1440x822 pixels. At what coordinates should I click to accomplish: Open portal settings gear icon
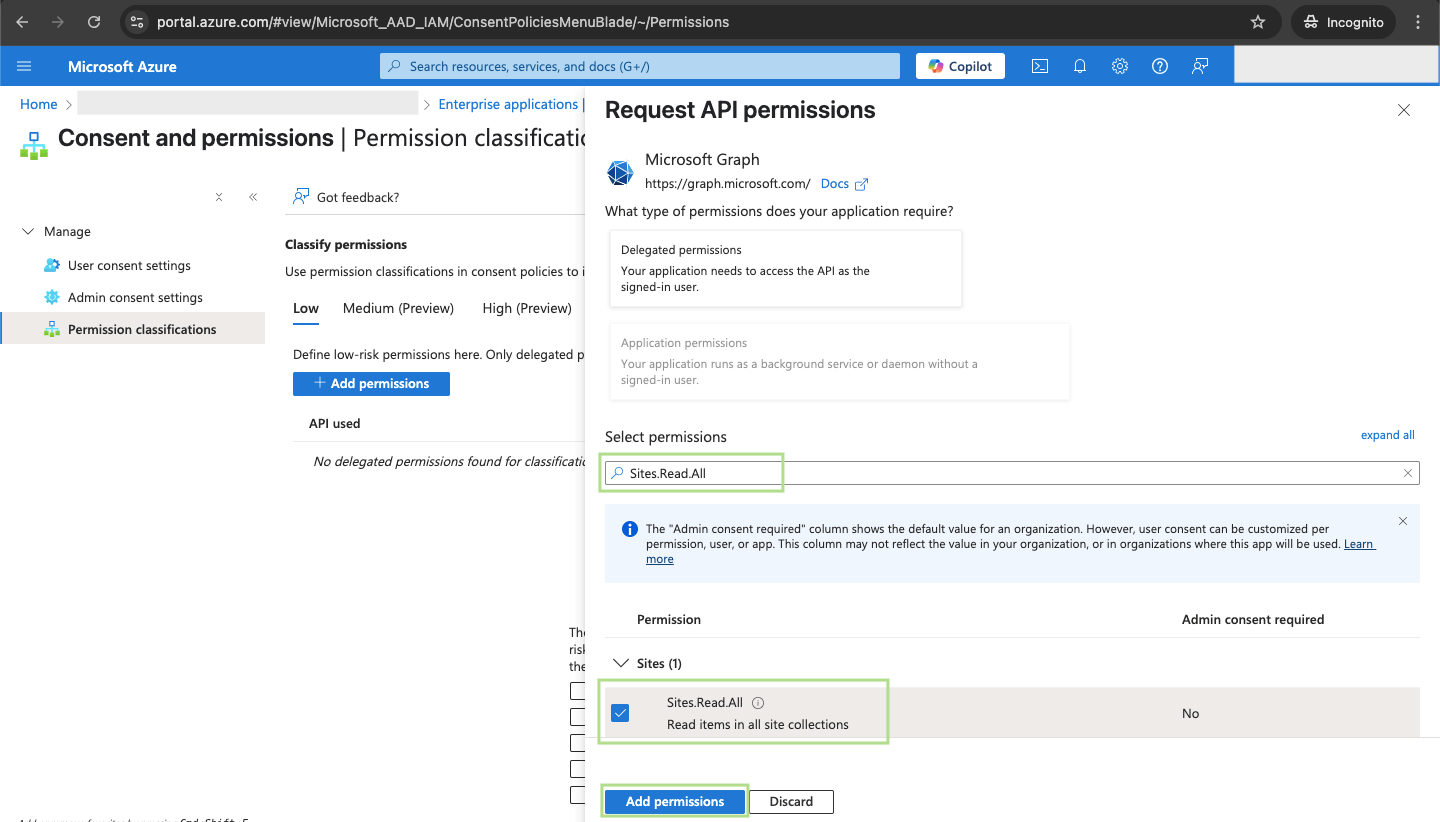click(x=1120, y=66)
